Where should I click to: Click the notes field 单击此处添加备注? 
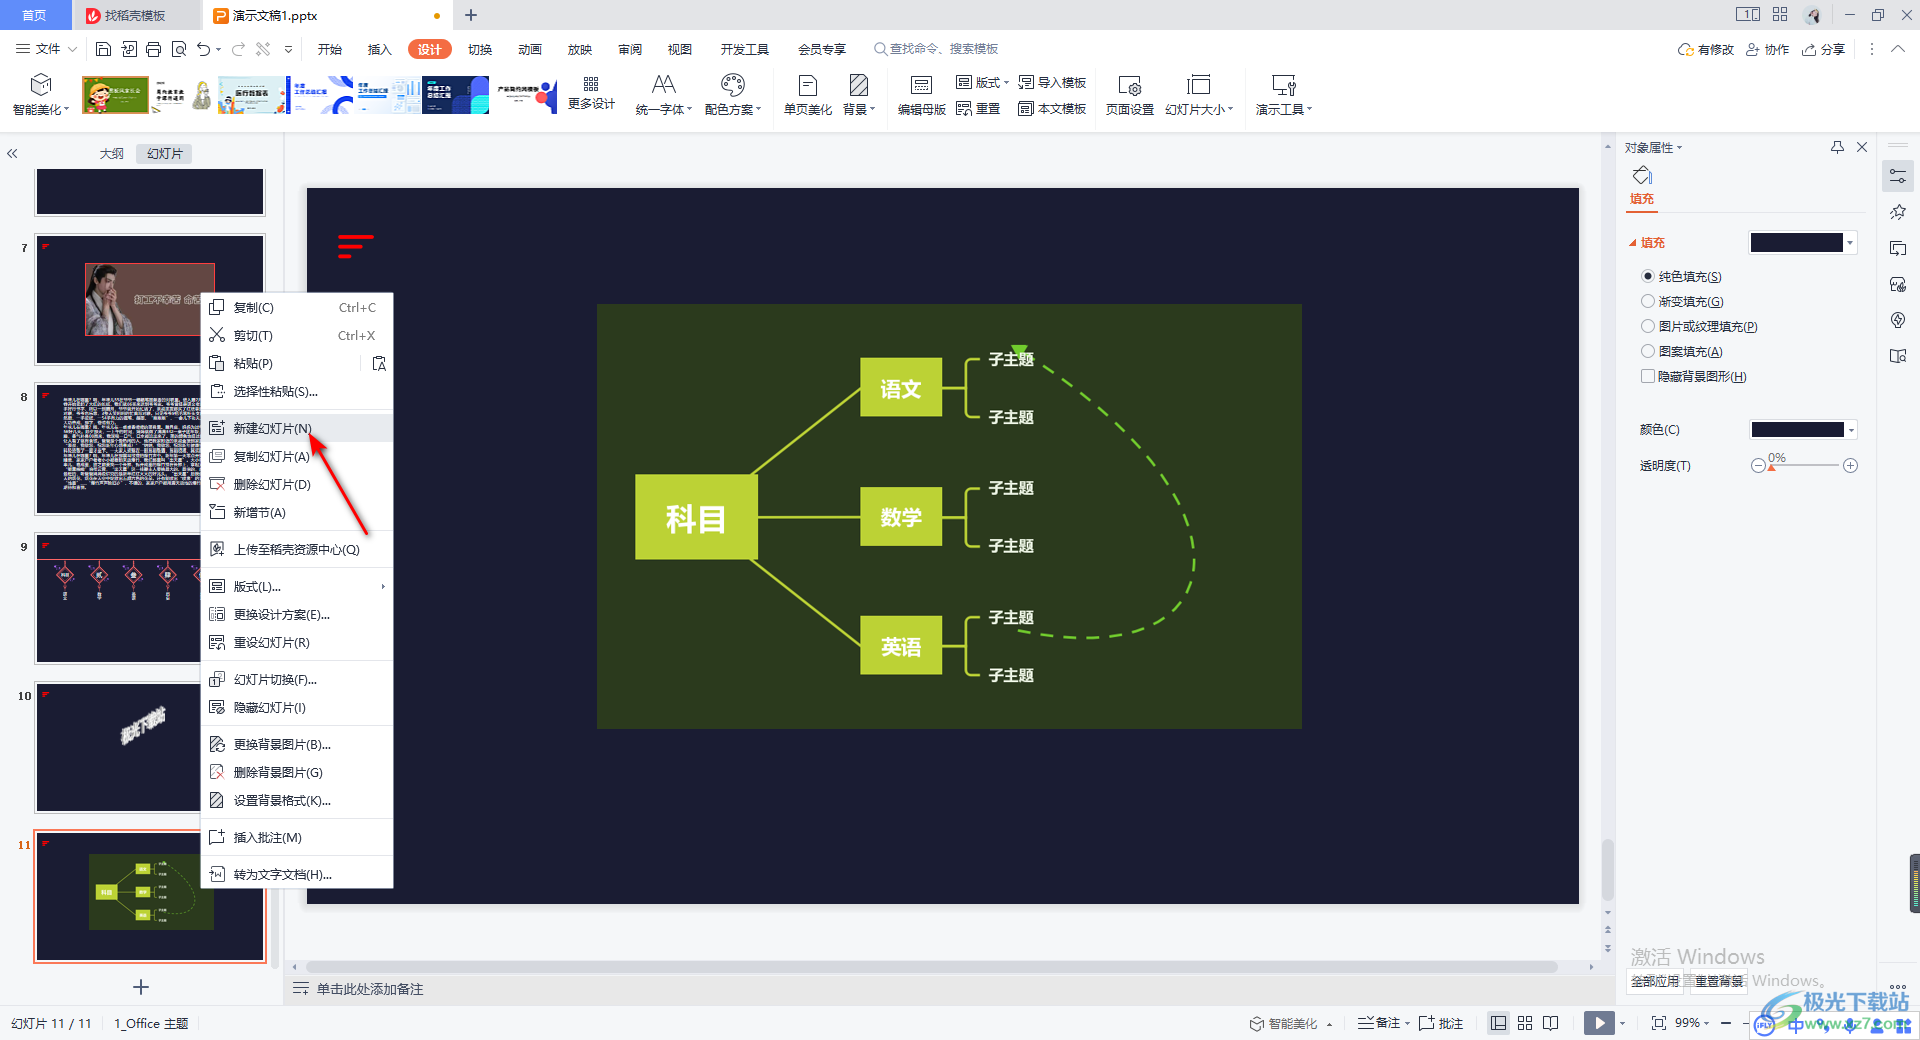pyautogui.click(x=370, y=989)
